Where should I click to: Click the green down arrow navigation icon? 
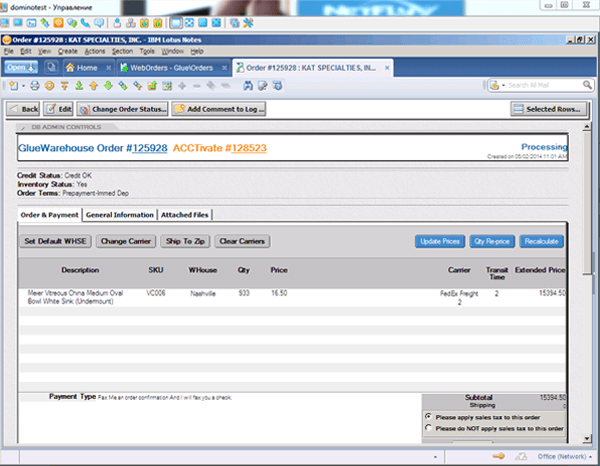coord(108,86)
